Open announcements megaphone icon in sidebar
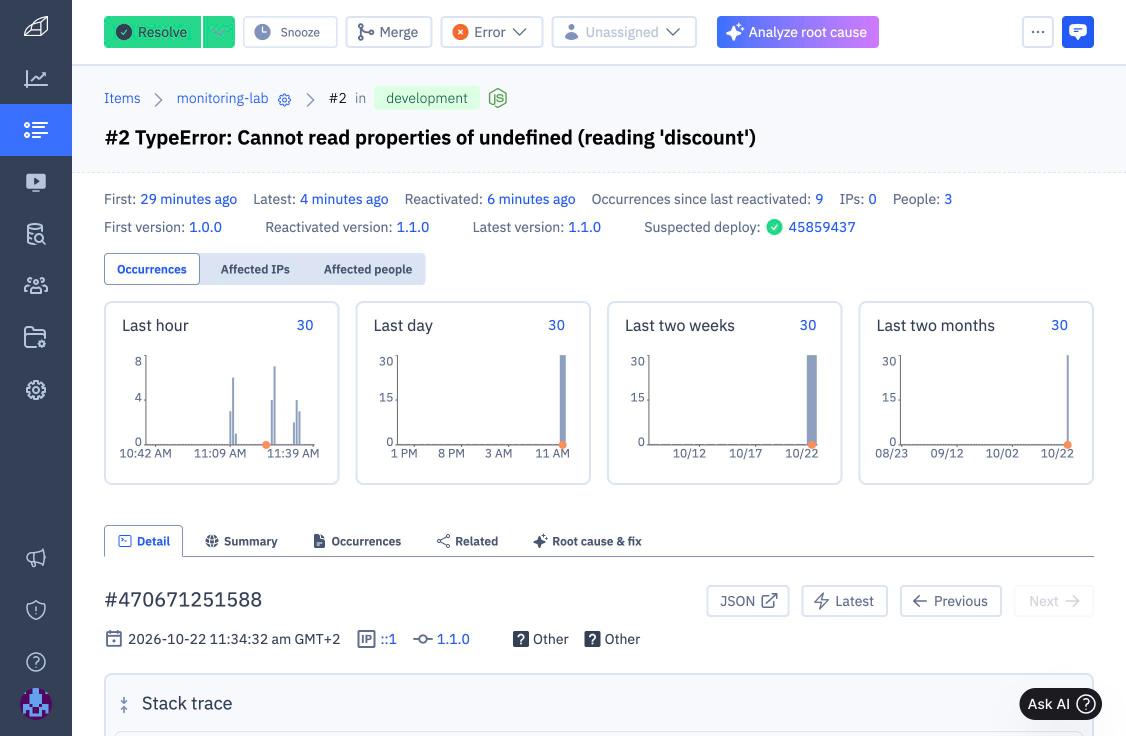 tap(36, 558)
